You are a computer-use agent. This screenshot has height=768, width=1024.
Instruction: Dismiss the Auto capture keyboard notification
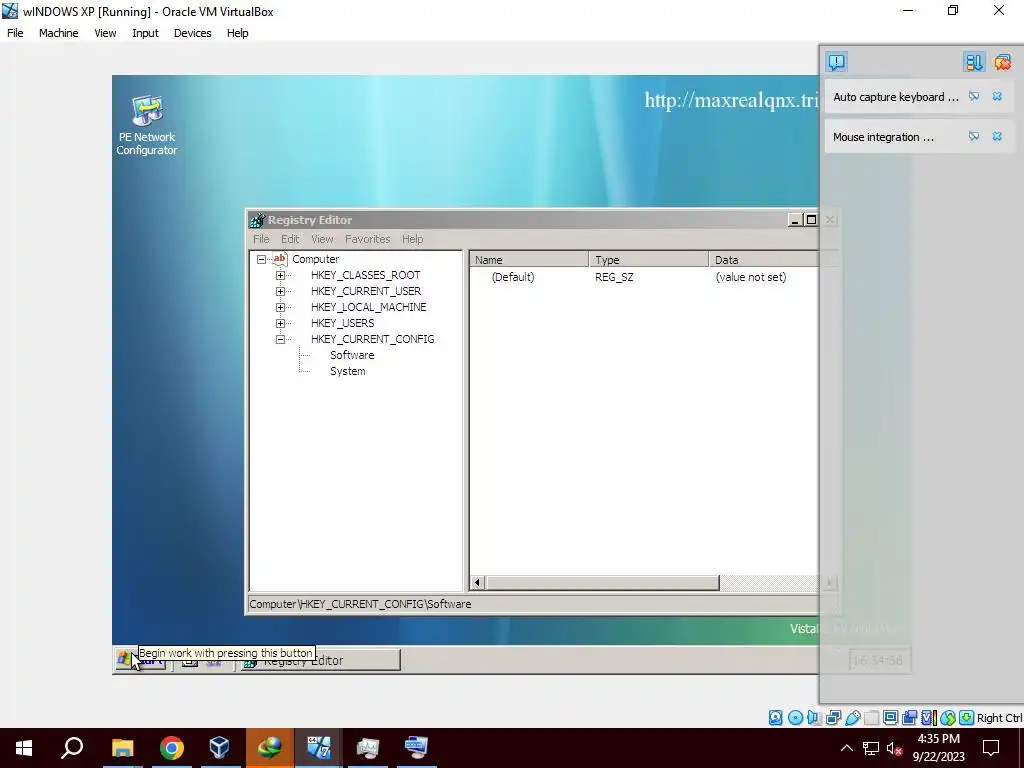(997, 97)
